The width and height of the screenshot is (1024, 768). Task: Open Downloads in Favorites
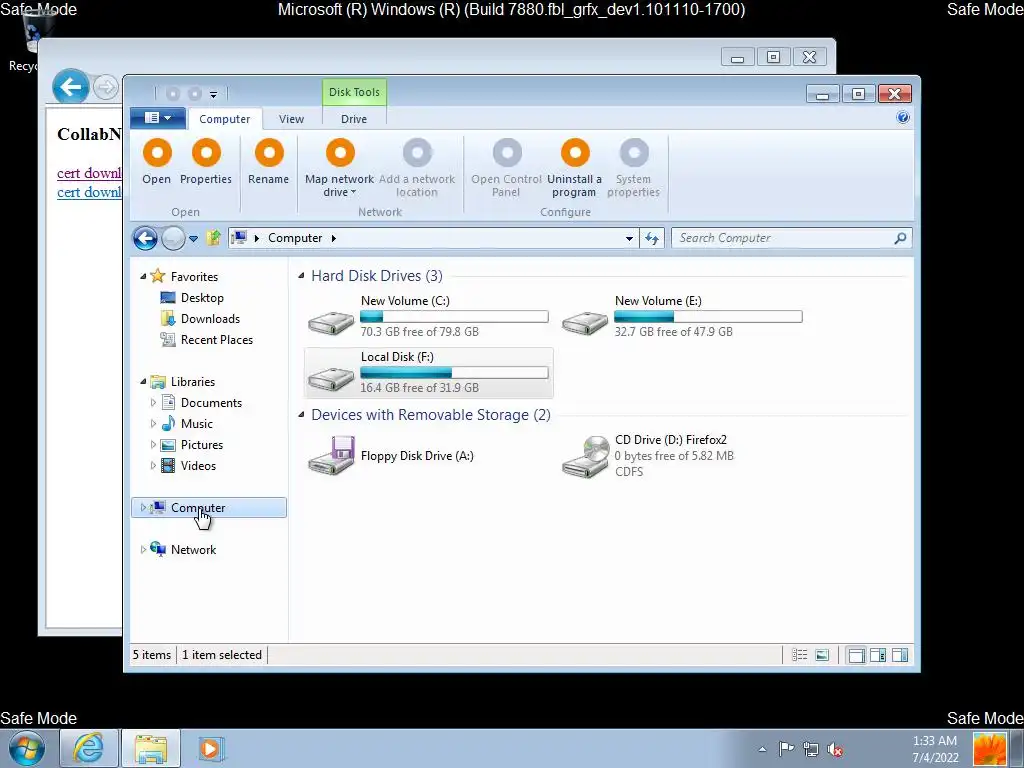210,319
